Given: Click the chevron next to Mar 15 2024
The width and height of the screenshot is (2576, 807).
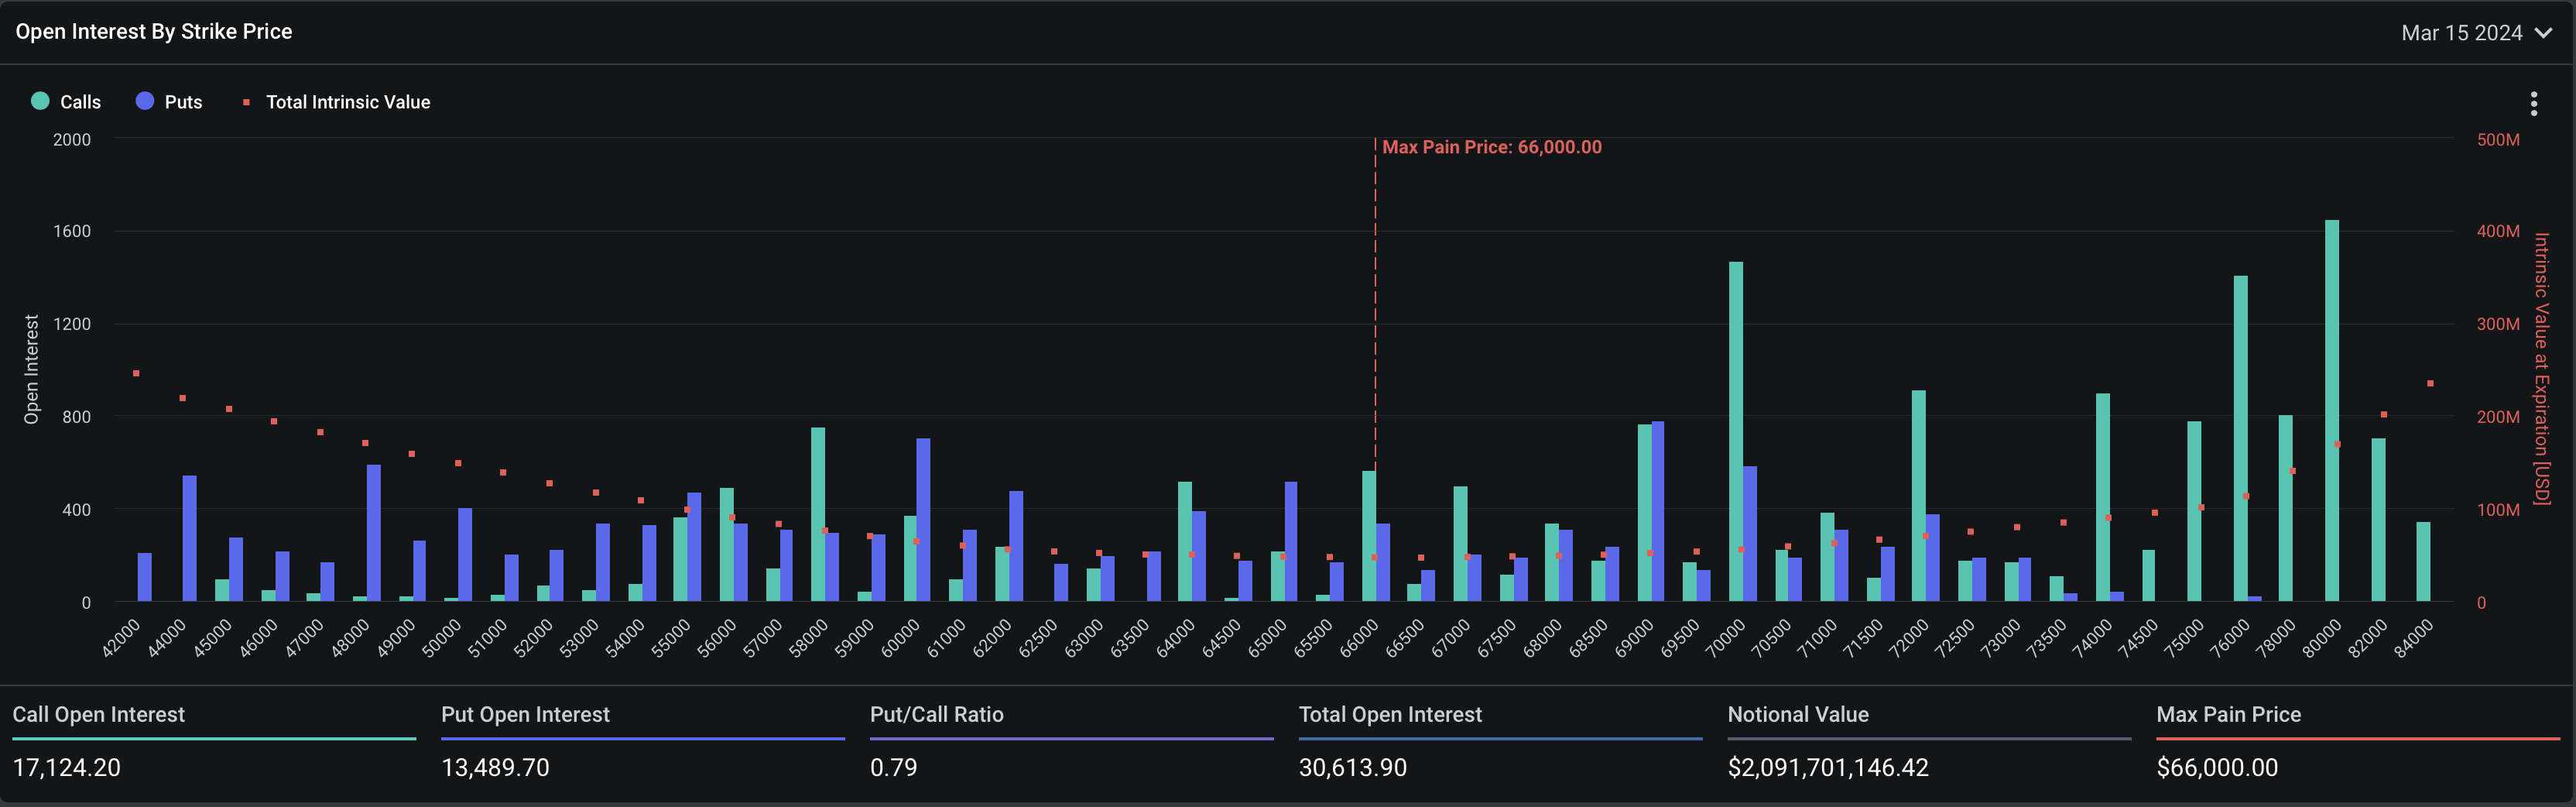Looking at the screenshot, I should (x=2544, y=33).
